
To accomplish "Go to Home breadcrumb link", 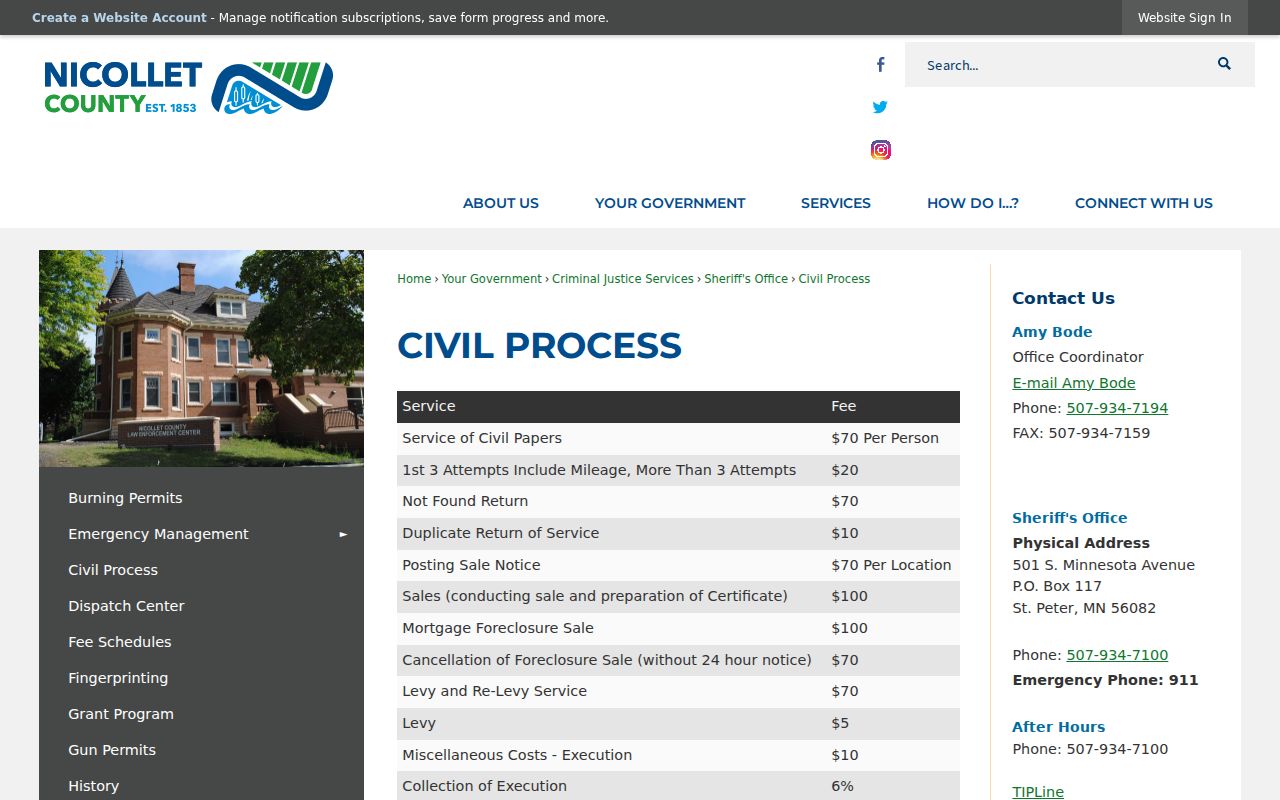I will point(414,279).
